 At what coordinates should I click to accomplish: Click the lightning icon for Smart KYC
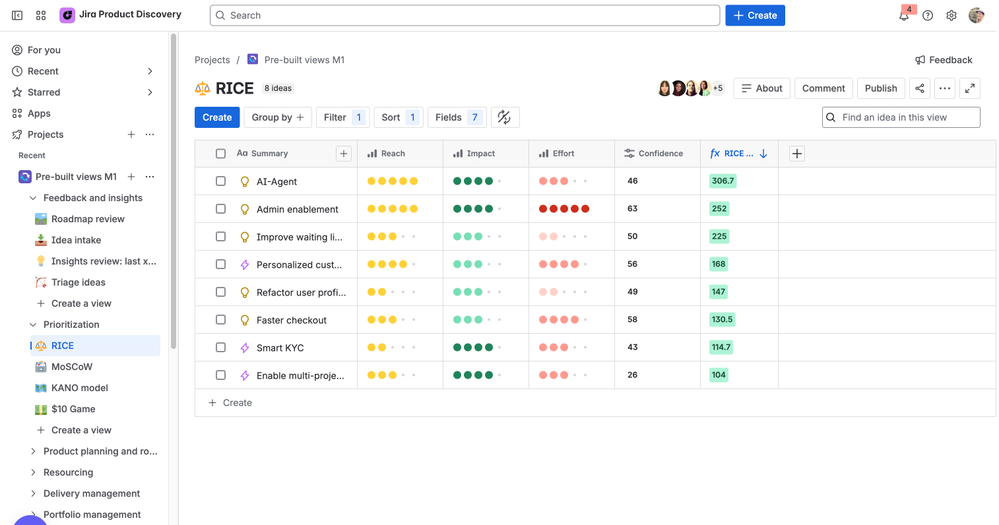tap(245, 348)
